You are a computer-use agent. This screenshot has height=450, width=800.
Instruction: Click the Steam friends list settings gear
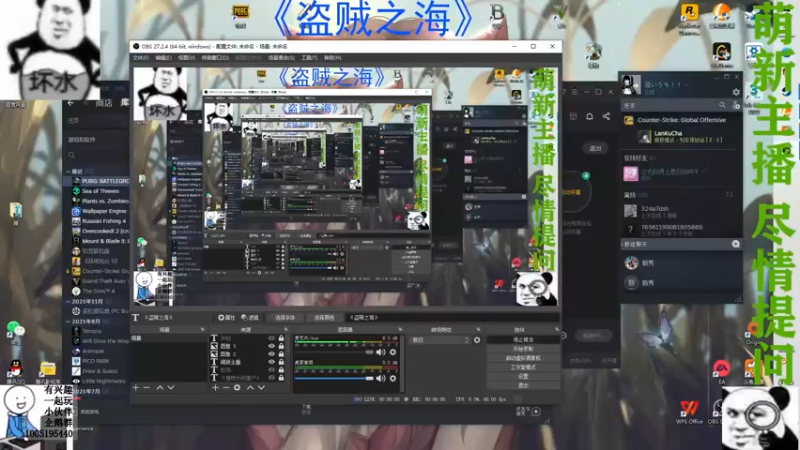[736, 92]
